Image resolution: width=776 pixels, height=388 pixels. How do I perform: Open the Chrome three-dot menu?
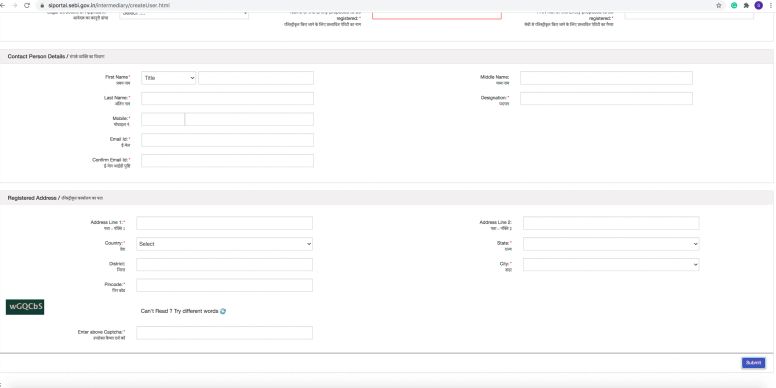coord(771,5)
